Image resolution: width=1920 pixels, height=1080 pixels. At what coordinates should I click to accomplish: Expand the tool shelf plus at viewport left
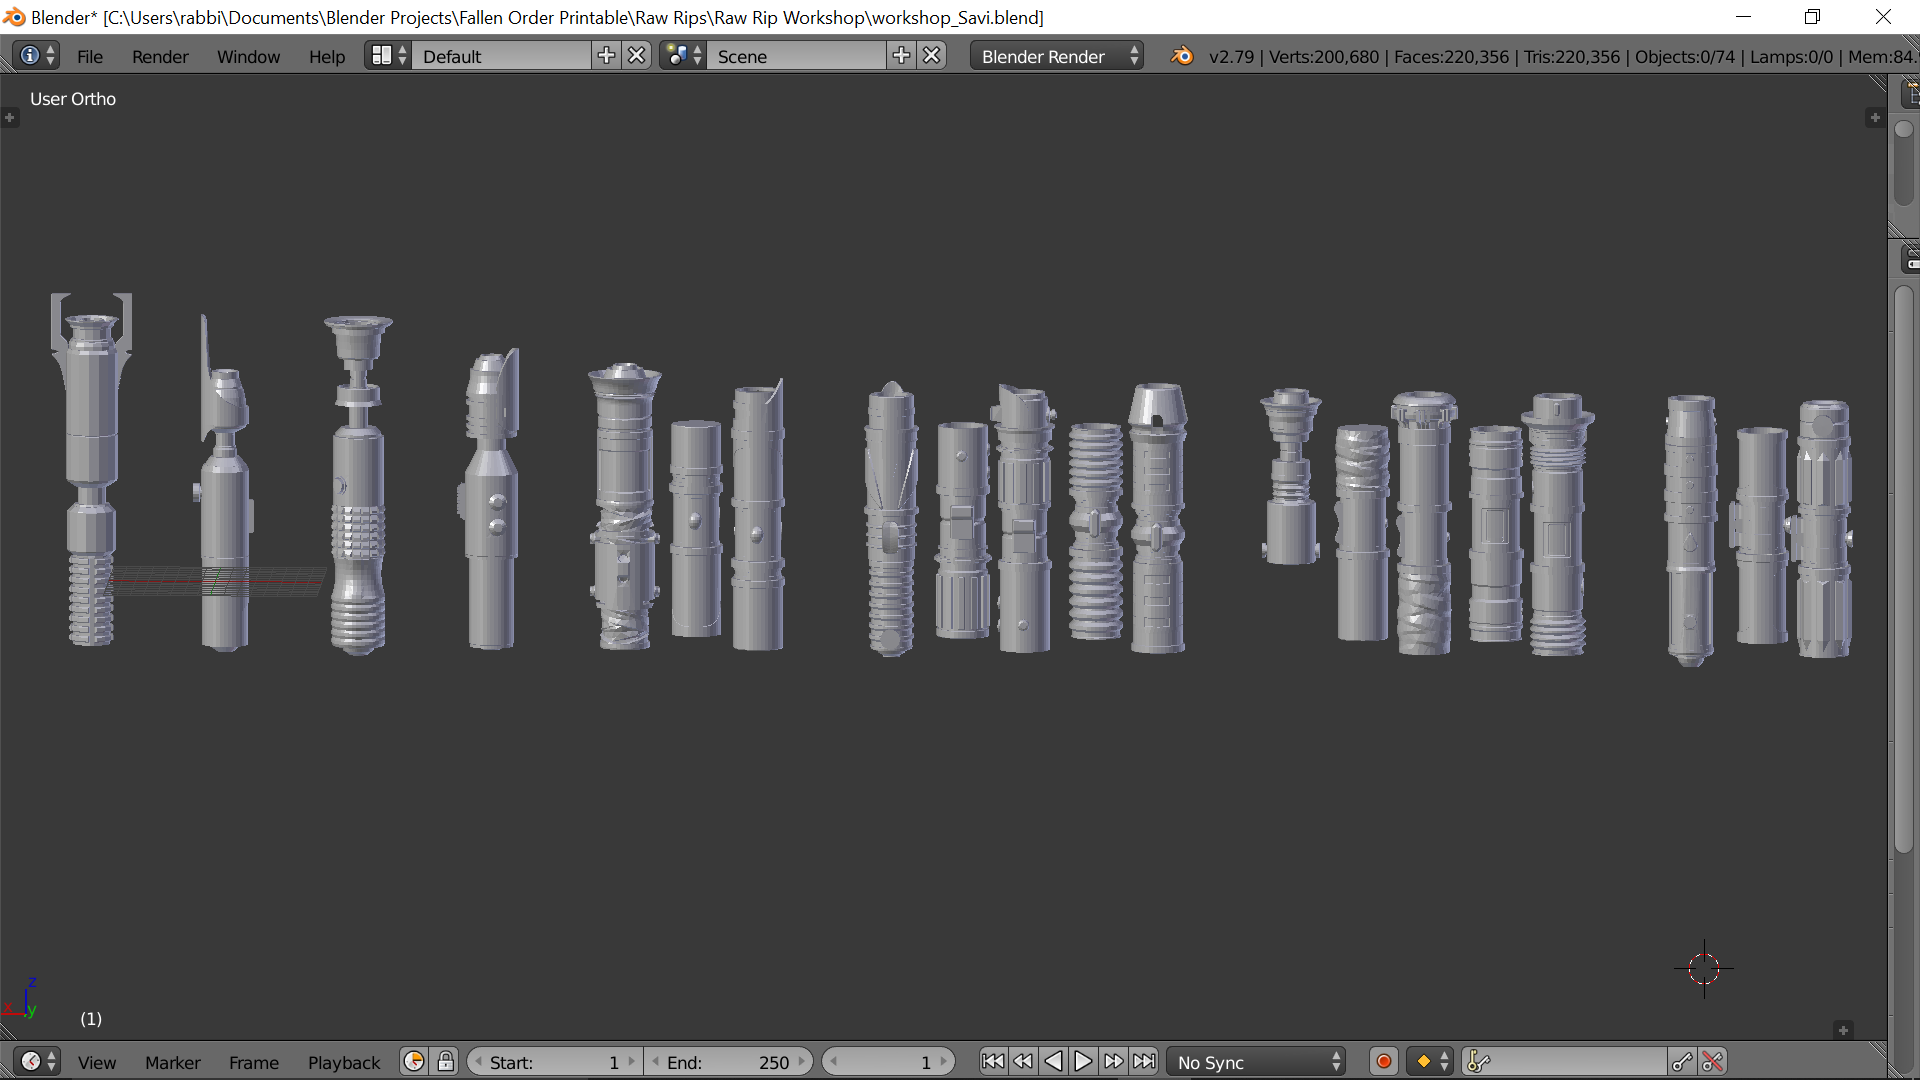(10, 118)
